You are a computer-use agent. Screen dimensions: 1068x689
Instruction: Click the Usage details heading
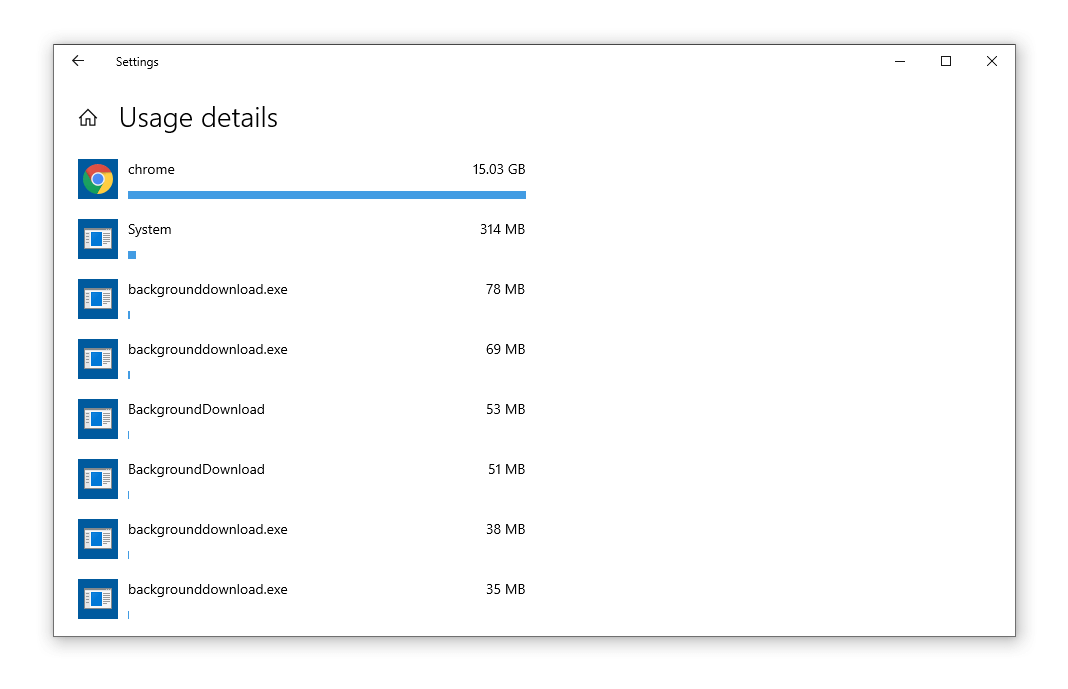198,118
